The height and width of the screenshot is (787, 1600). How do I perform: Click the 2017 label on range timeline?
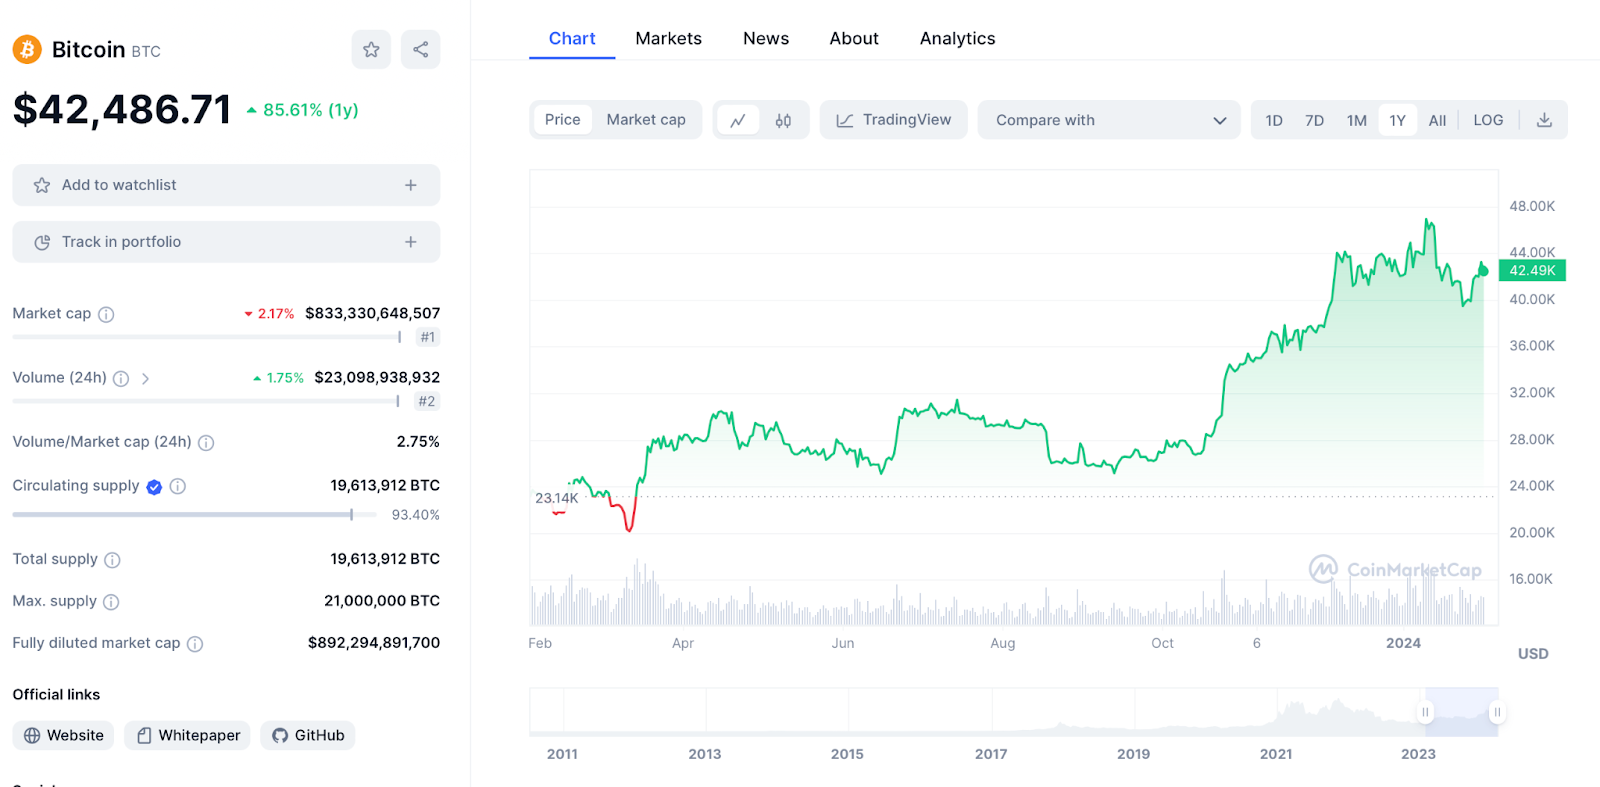click(x=991, y=754)
